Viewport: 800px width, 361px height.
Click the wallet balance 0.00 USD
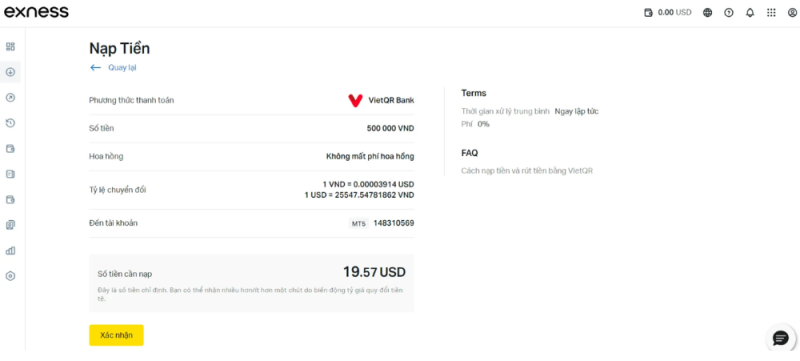coord(668,13)
